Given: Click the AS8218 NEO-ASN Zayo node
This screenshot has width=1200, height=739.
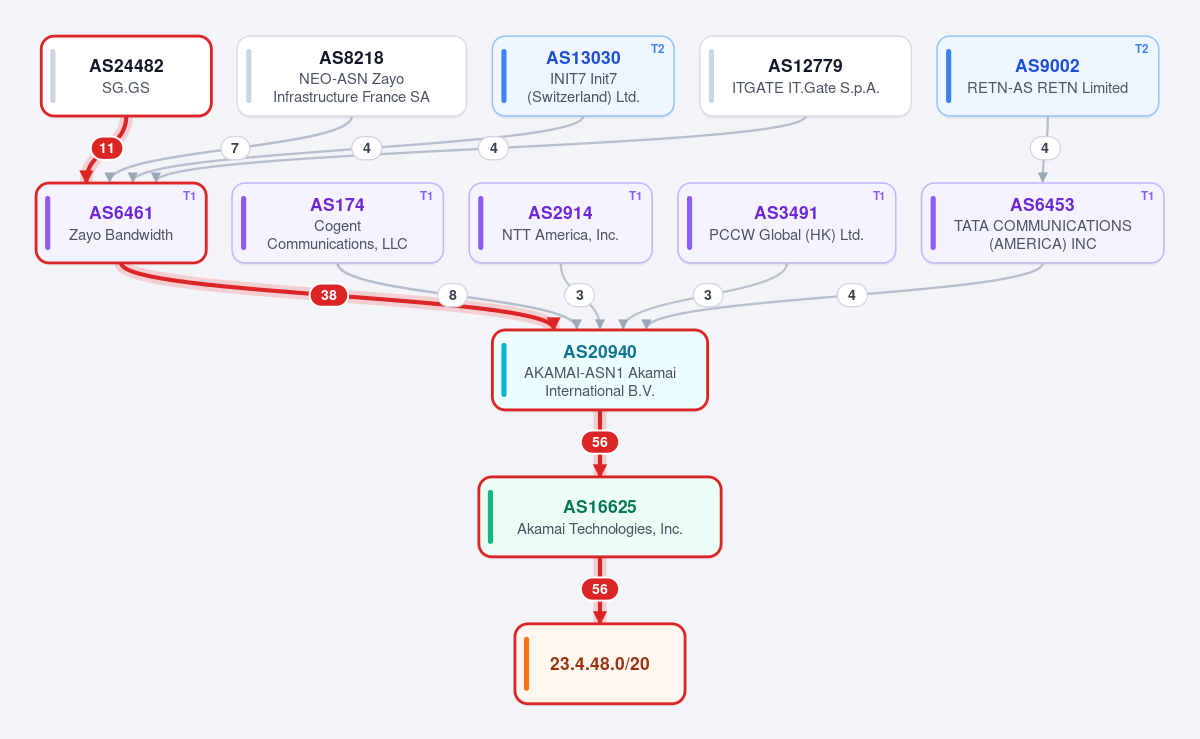Looking at the screenshot, I should point(351,76).
